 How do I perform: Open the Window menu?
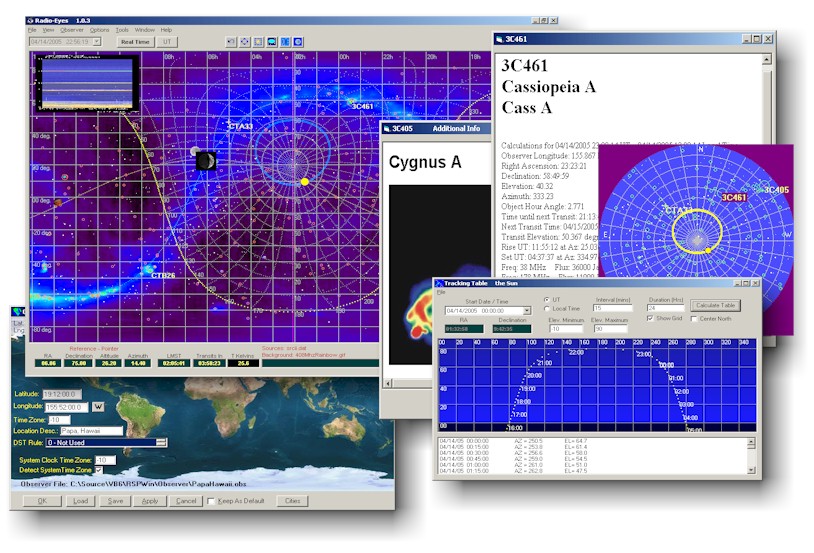tap(145, 30)
